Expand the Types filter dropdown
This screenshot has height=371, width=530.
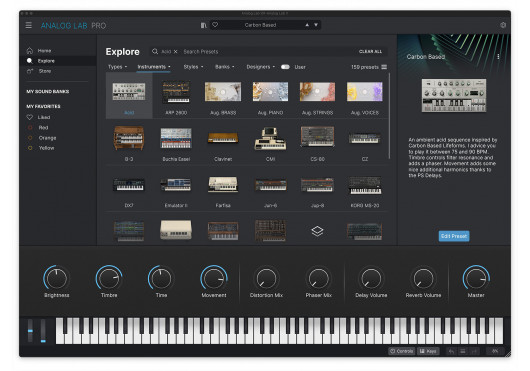click(x=118, y=67)
